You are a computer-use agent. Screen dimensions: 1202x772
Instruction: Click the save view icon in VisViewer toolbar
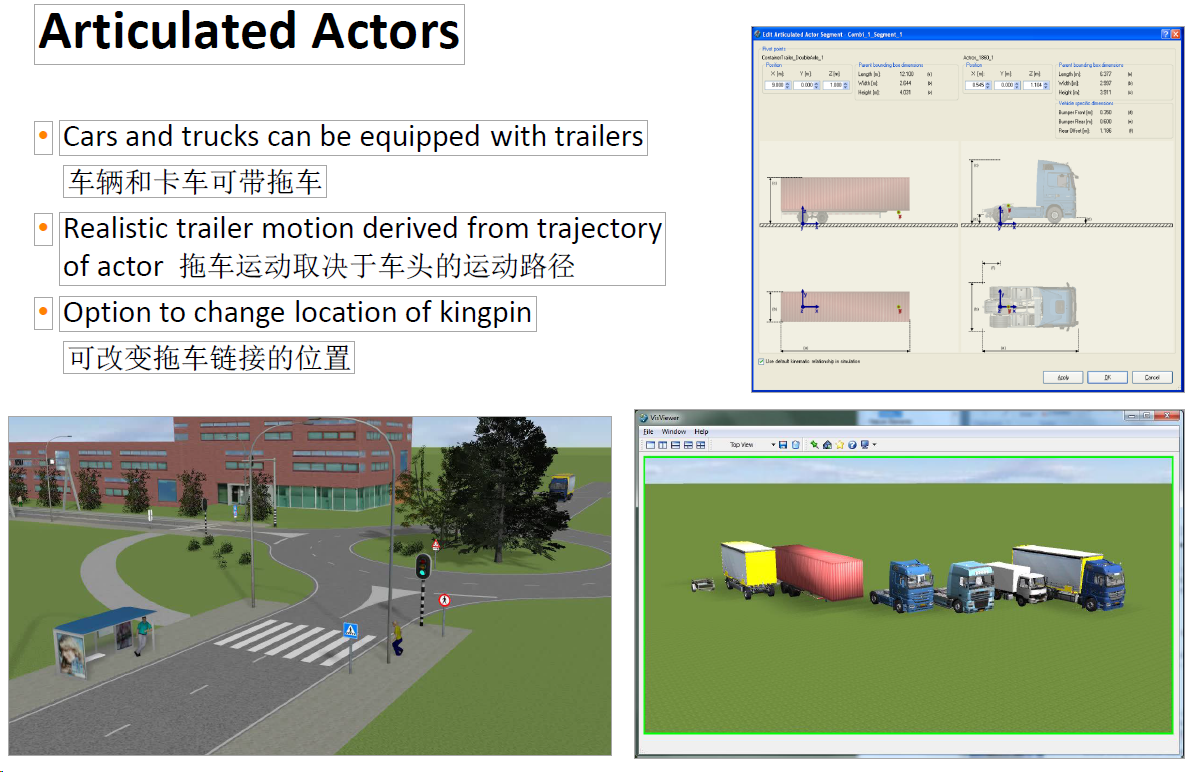[783, 444]
